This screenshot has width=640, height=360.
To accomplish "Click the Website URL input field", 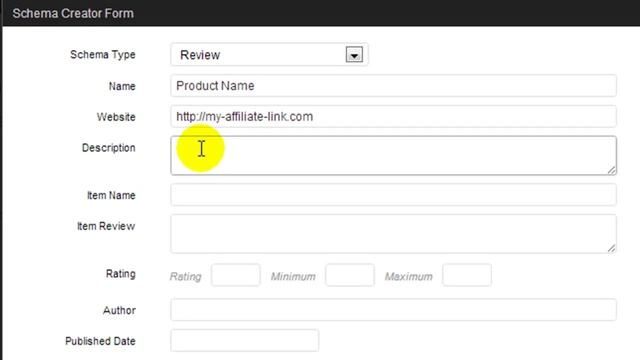I will [x=393, y=117].
